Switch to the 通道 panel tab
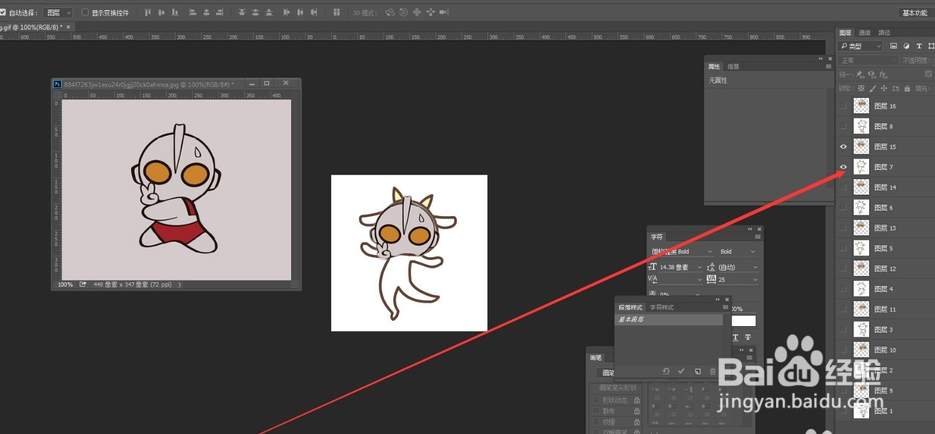 [865, 32]
